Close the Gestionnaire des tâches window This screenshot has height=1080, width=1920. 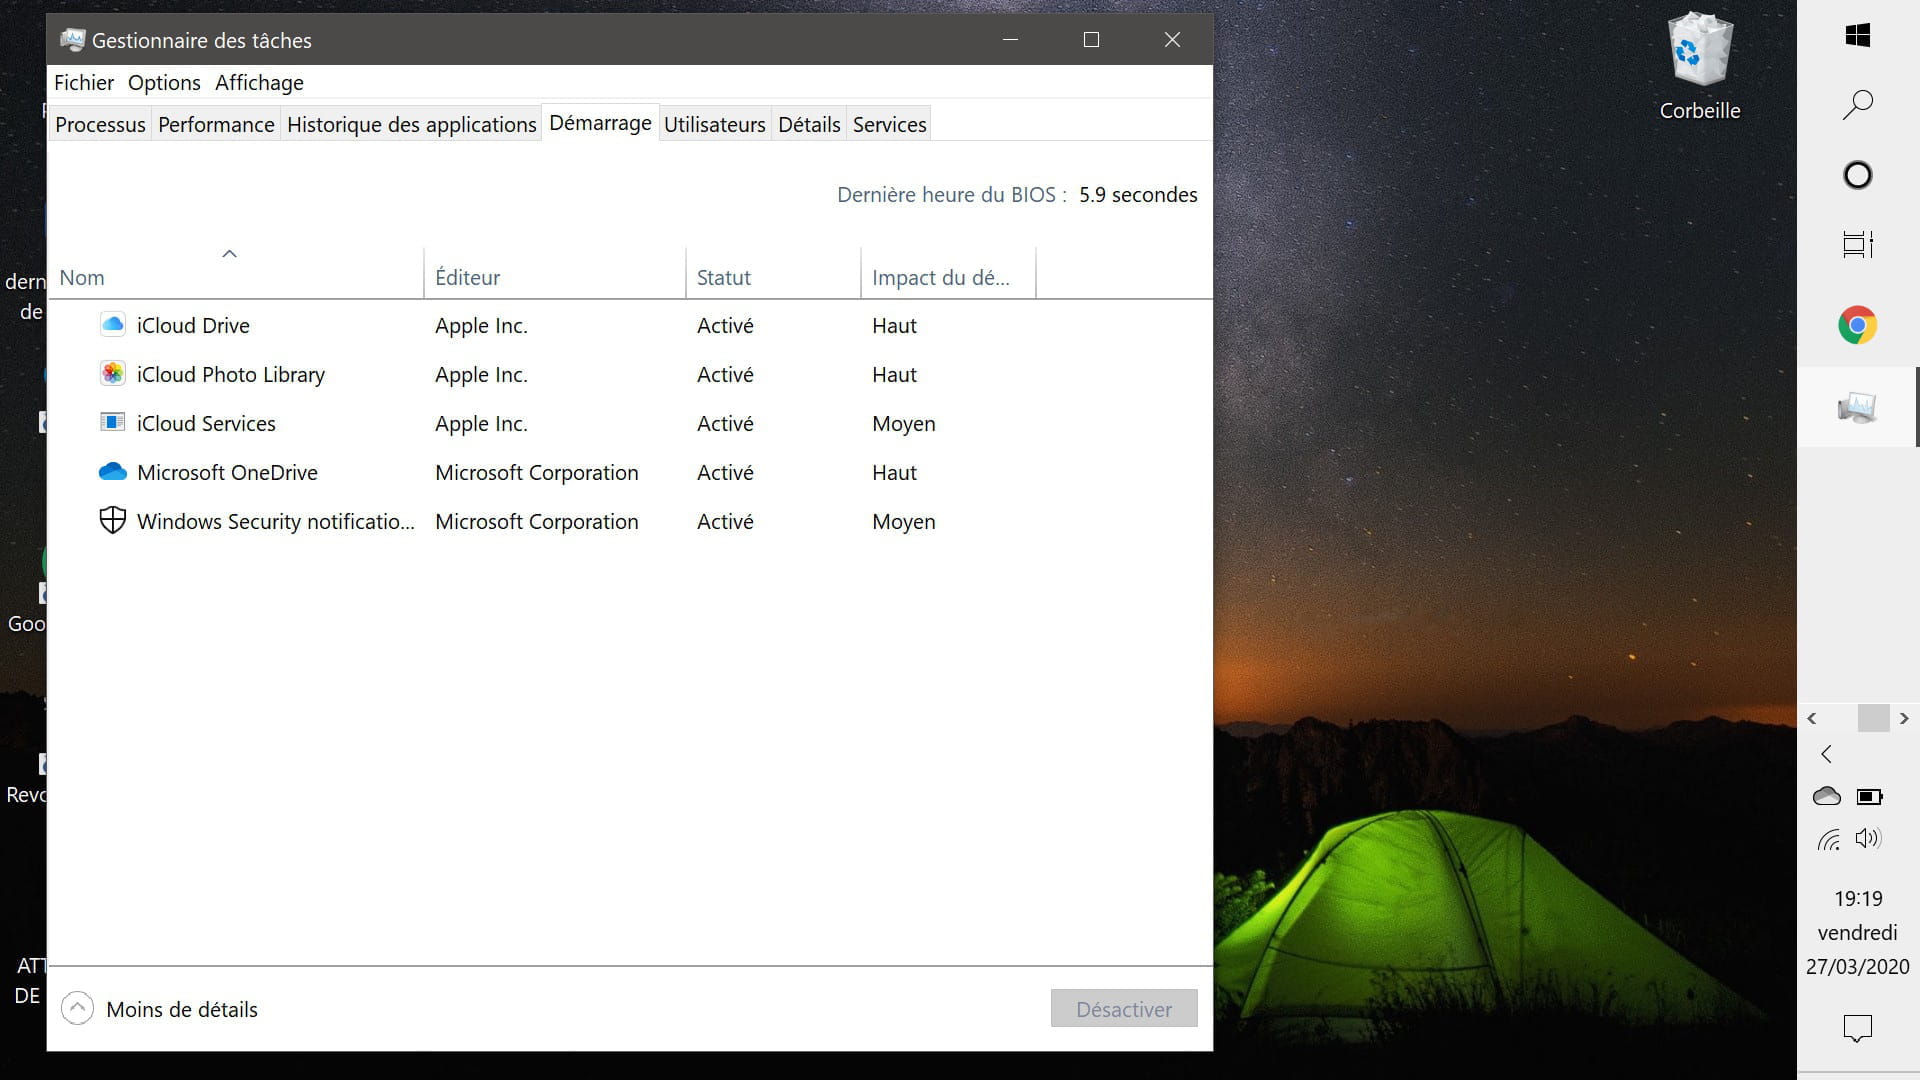coord(1172,40)
